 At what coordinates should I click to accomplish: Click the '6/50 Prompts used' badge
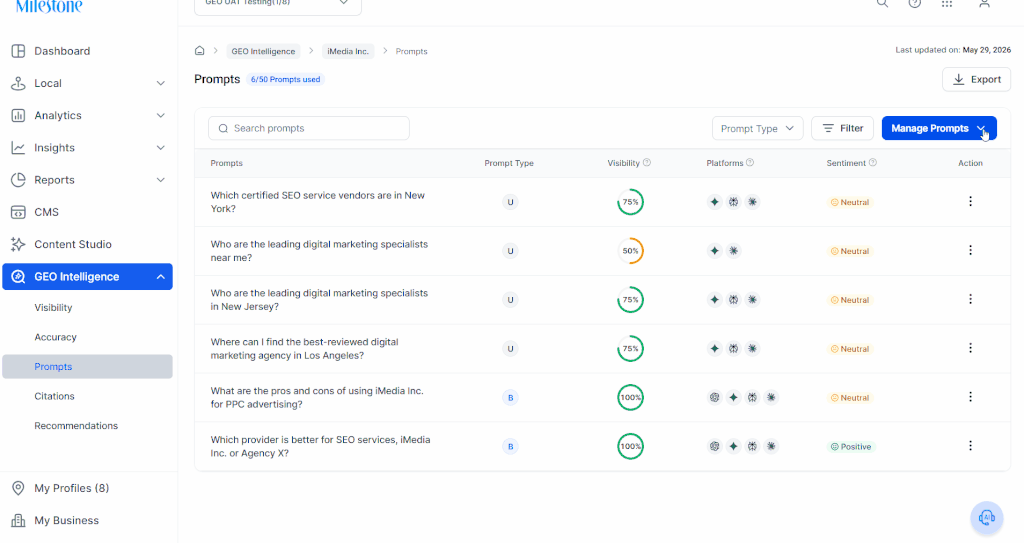(x=285, y=79)
